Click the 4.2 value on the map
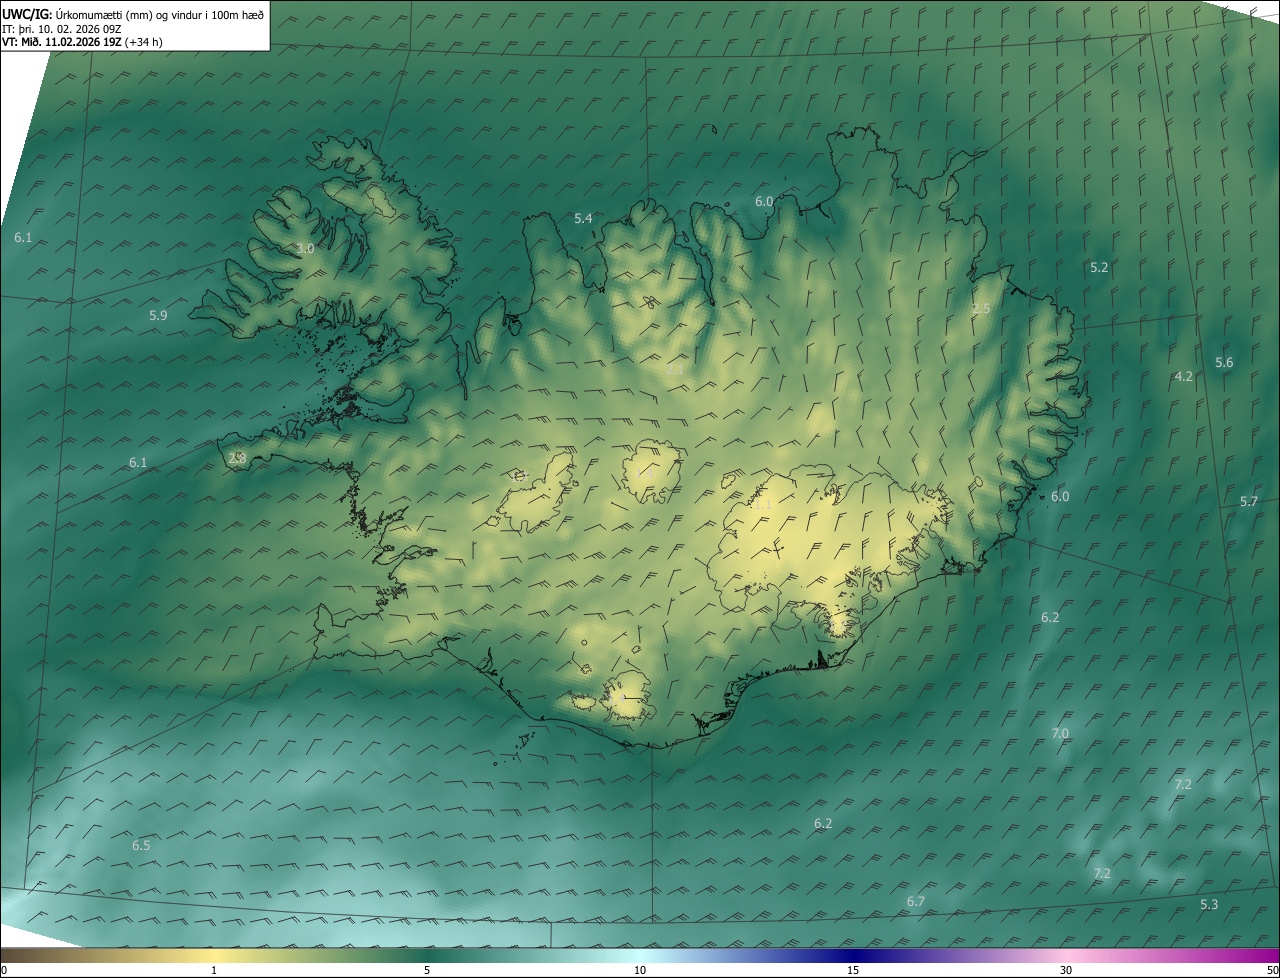This screenshot has height=978, width=1280. 1184,376
